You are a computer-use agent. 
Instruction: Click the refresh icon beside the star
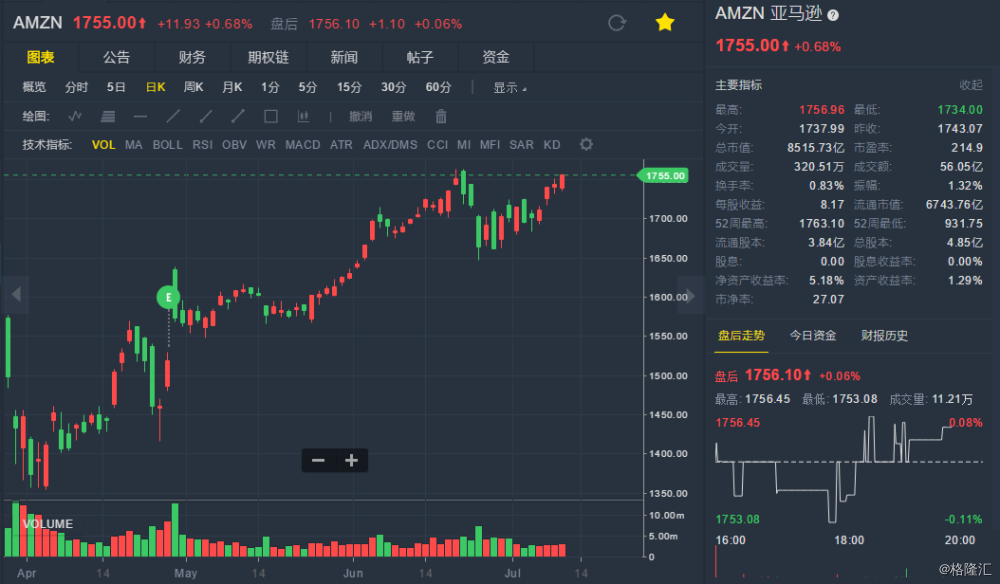pos(617,23)
